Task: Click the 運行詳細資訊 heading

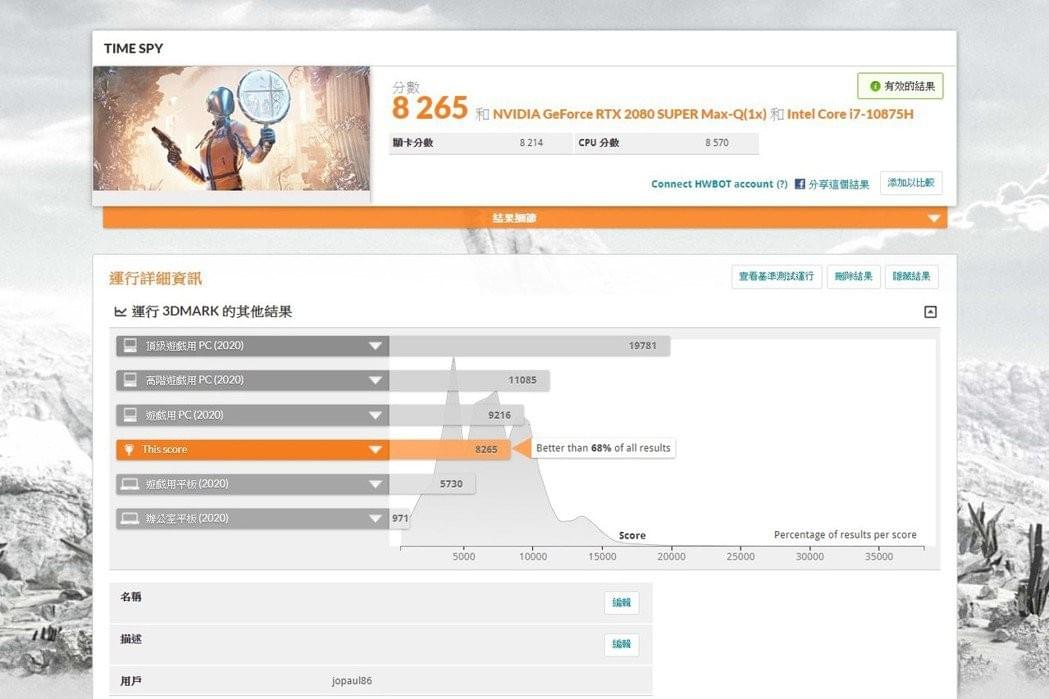Action: coord(155,278)
